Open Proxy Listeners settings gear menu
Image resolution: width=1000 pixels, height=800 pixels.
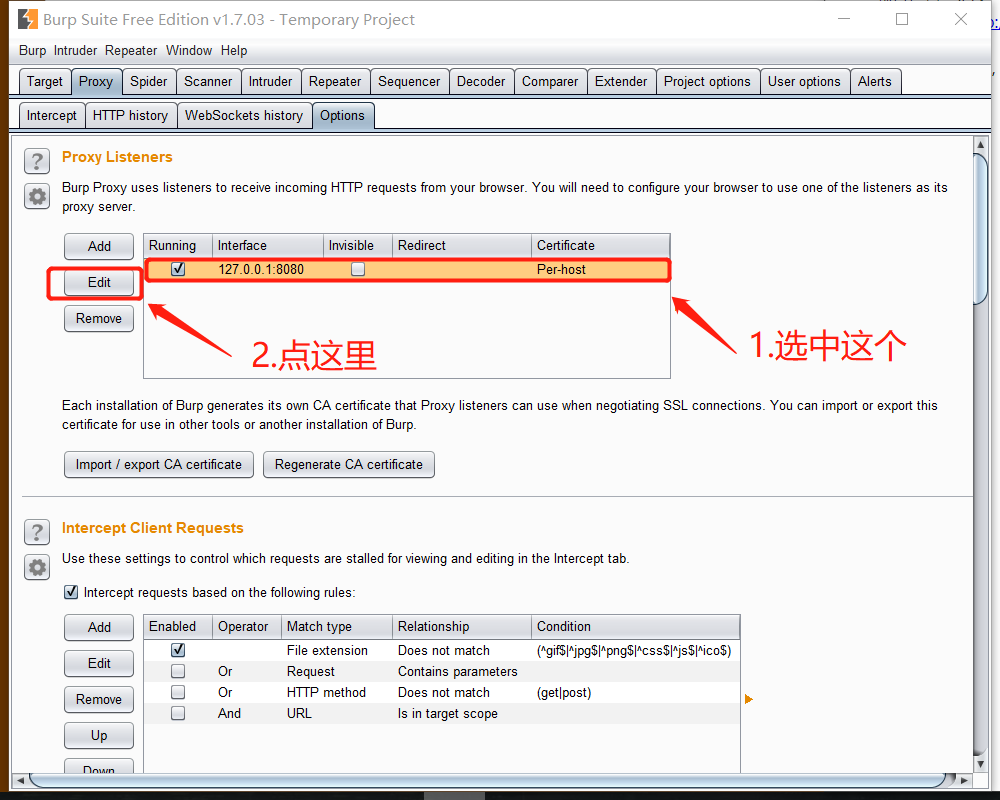pyautogui.click(x=37, y=196)
